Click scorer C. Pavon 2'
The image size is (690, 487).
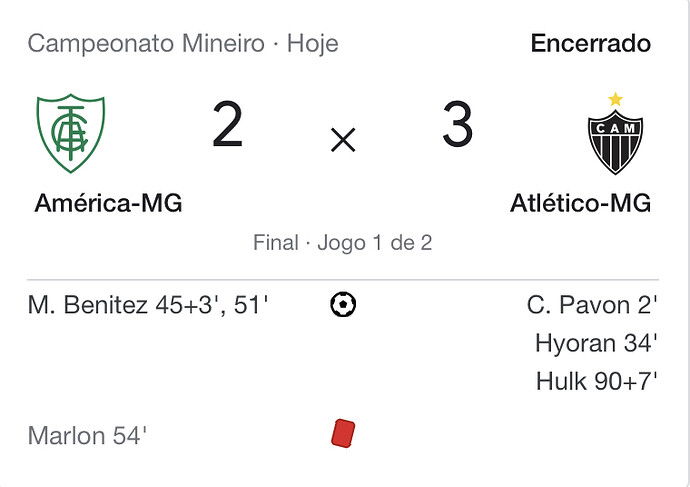tap(592, 305)
